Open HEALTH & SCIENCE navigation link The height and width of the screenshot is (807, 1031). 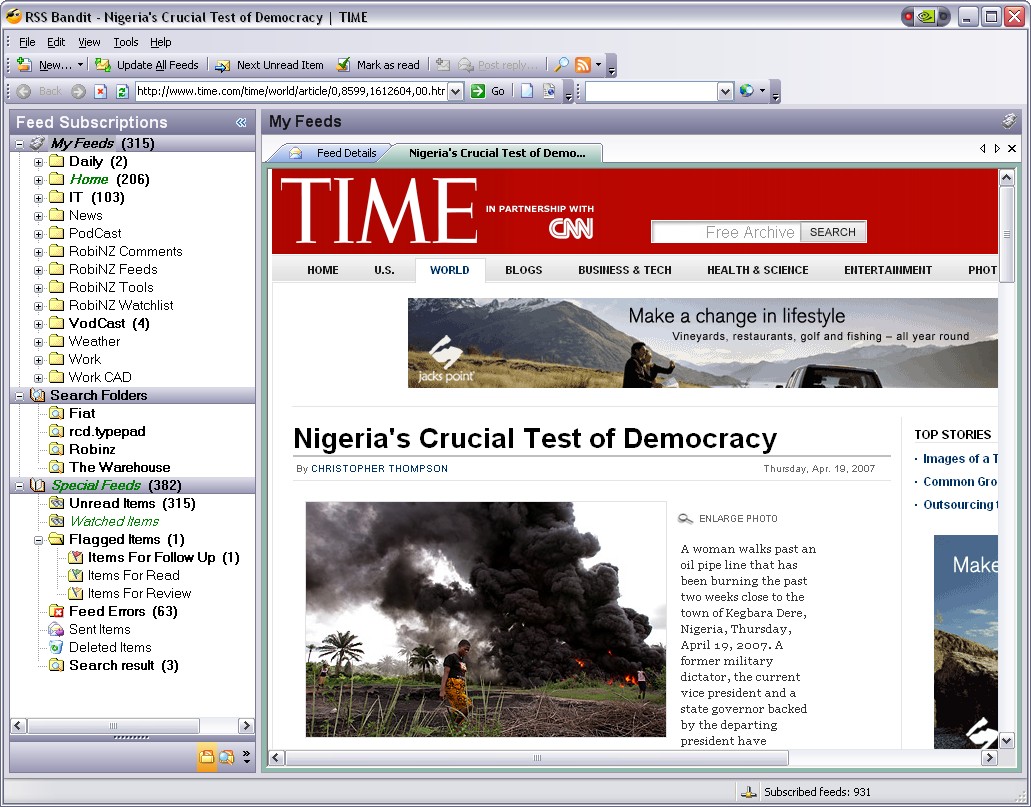(757, 270)
